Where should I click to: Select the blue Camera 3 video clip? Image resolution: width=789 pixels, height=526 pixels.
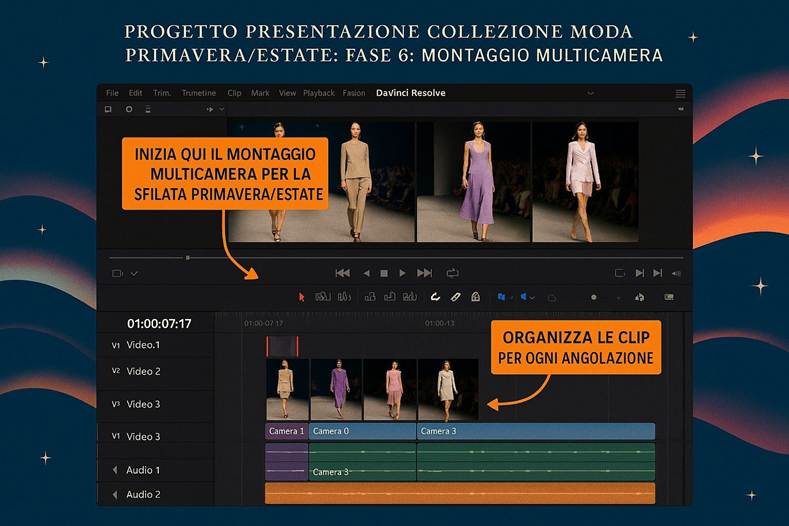(x=536, y=431)
